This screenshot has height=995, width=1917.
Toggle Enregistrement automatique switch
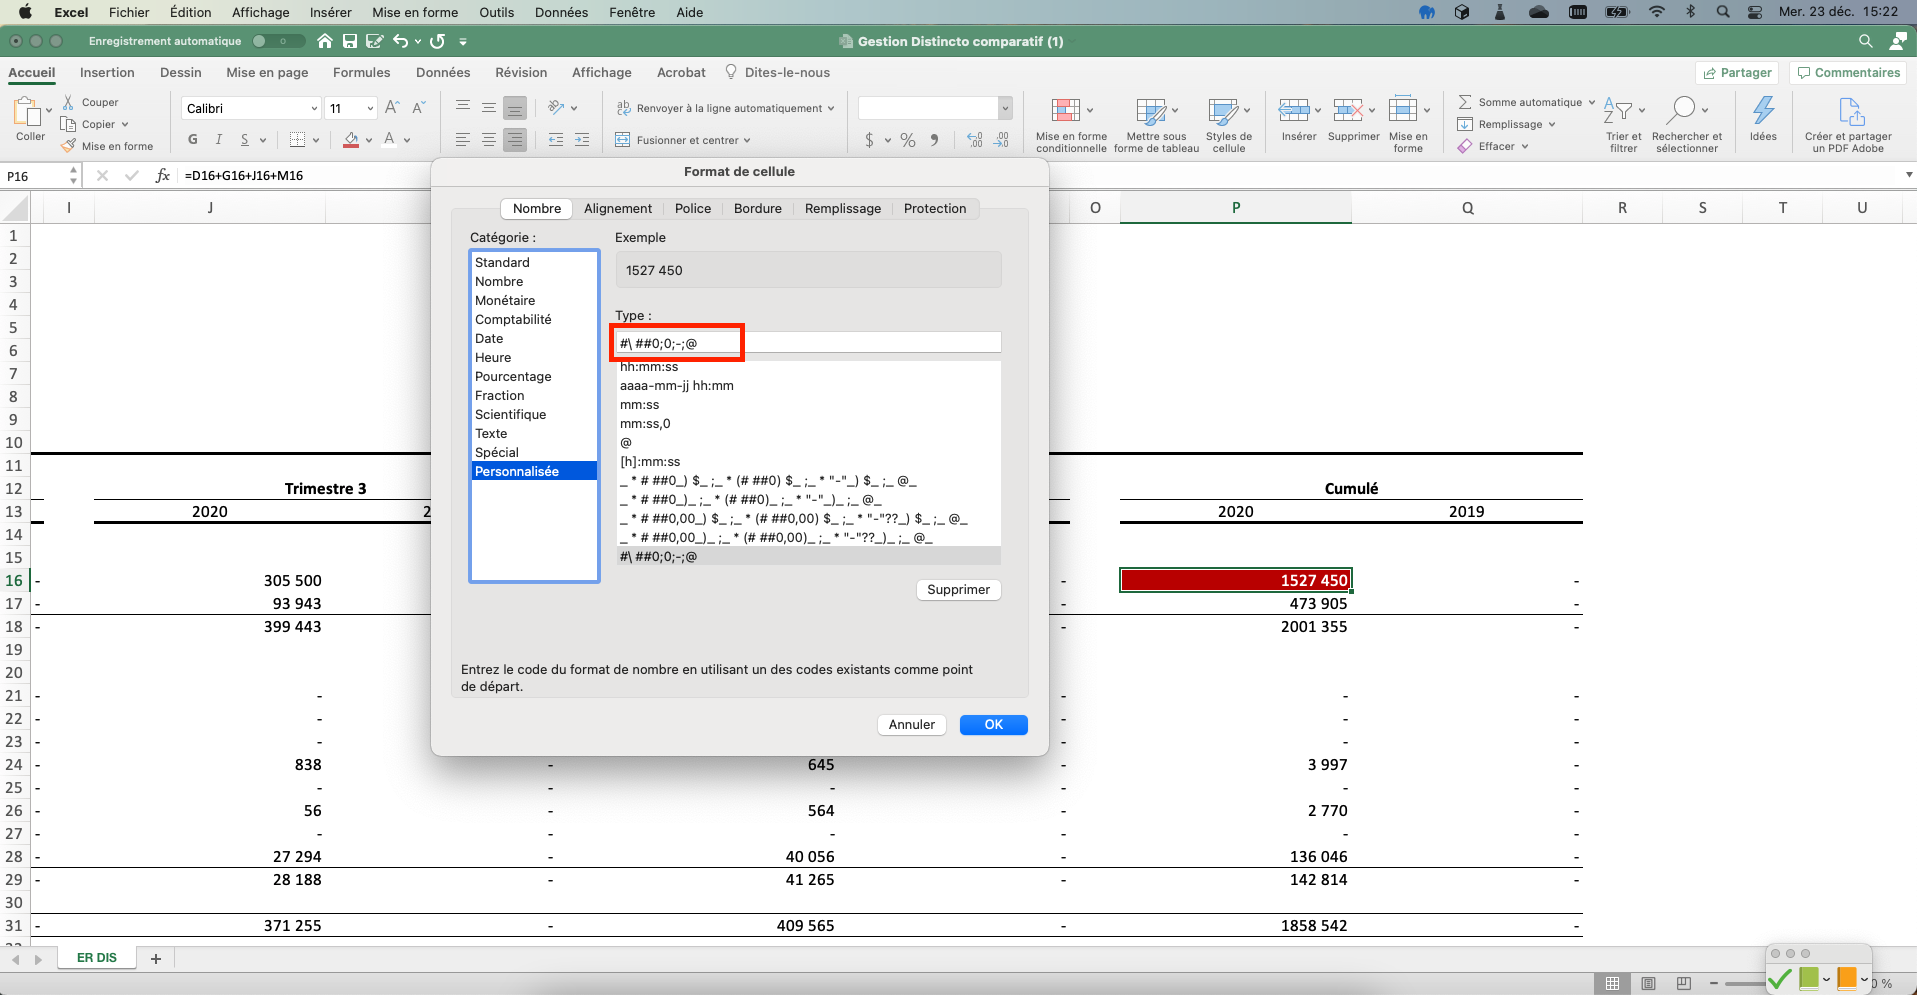coord(277,41)
